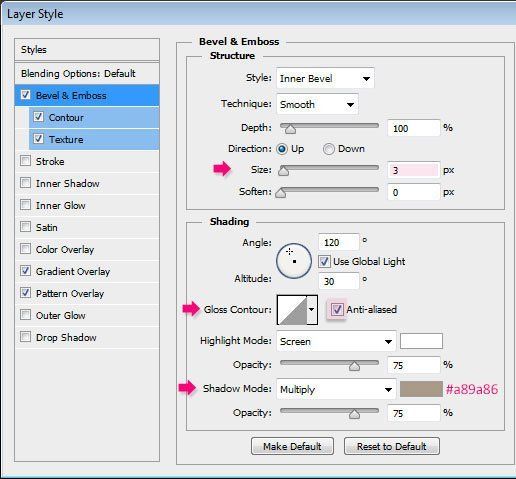Expand the Shadow Mode Multiply dropdown

point(336,389)
